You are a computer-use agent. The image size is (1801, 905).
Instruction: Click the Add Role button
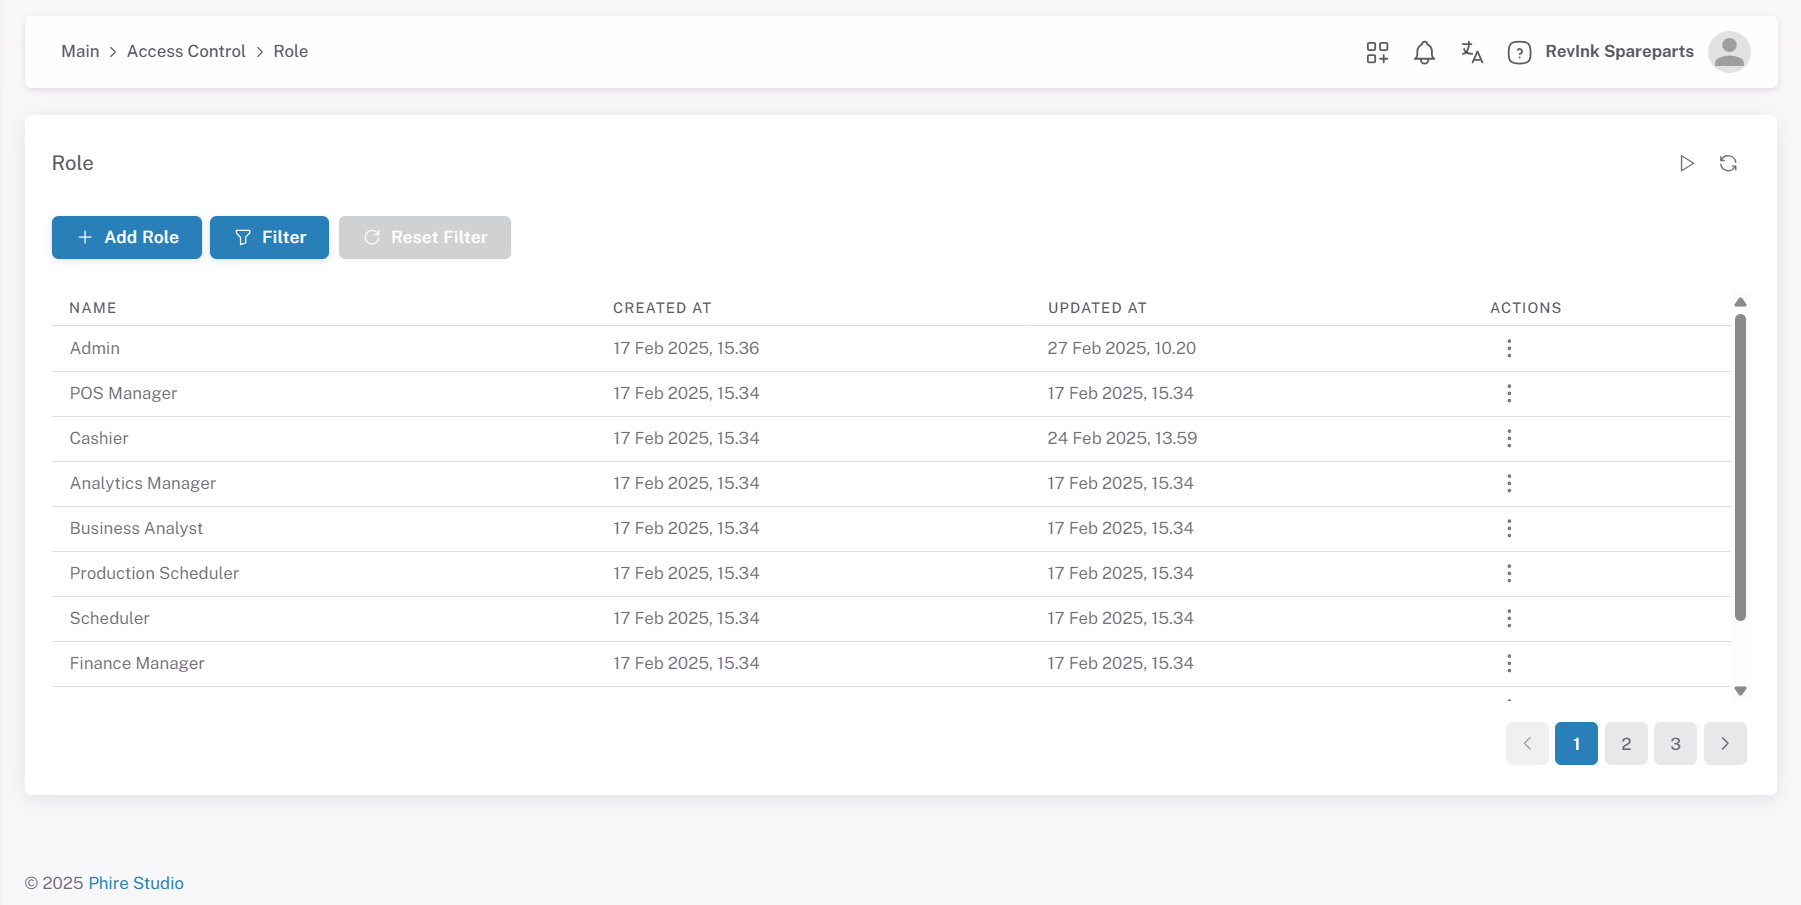127,237
